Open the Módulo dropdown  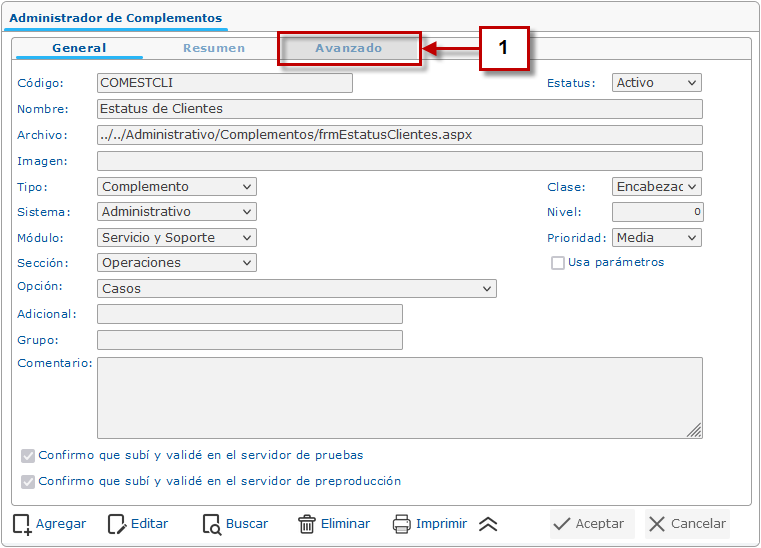point(177,238)
